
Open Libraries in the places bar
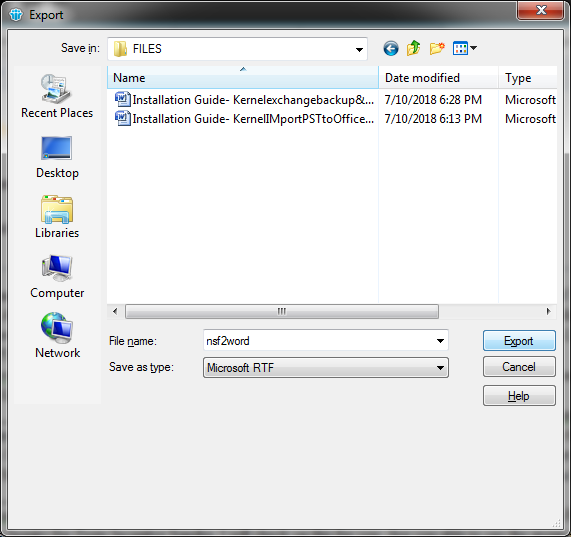click(x=57, y=217)
